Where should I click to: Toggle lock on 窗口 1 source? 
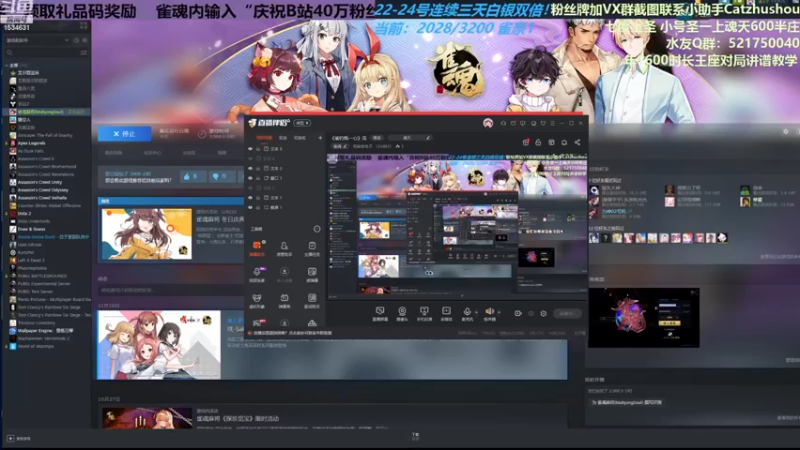(258, 178)
